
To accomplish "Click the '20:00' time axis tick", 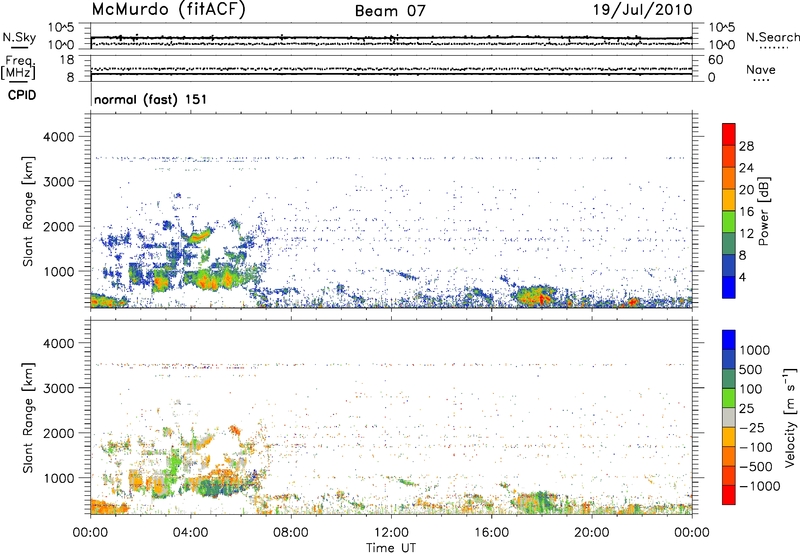I will pos(592,532).
